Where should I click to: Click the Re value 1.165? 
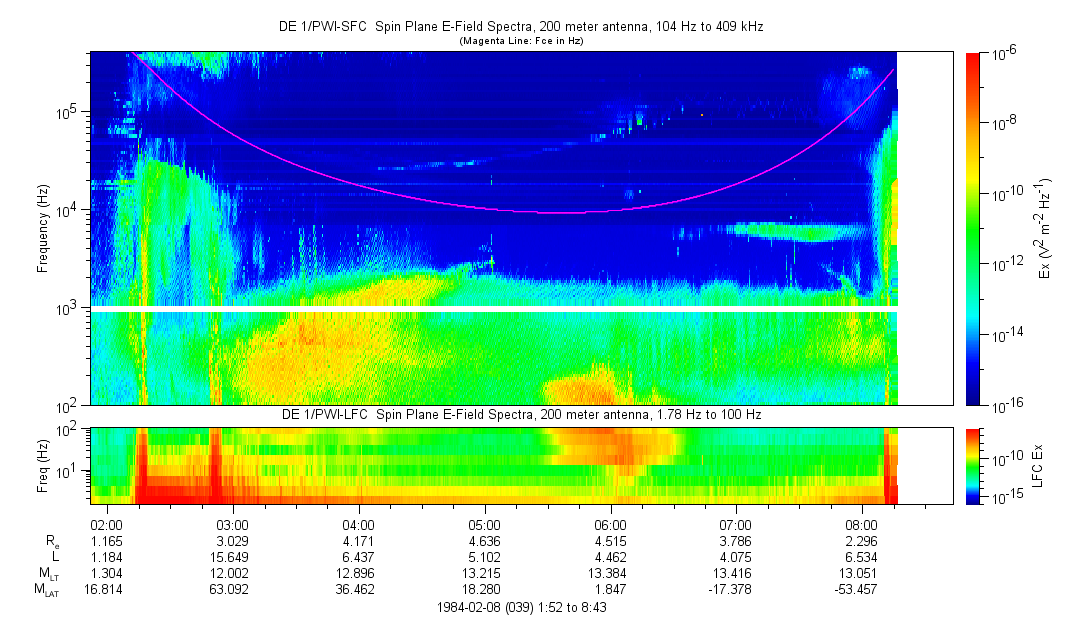[x=106, y=541]
